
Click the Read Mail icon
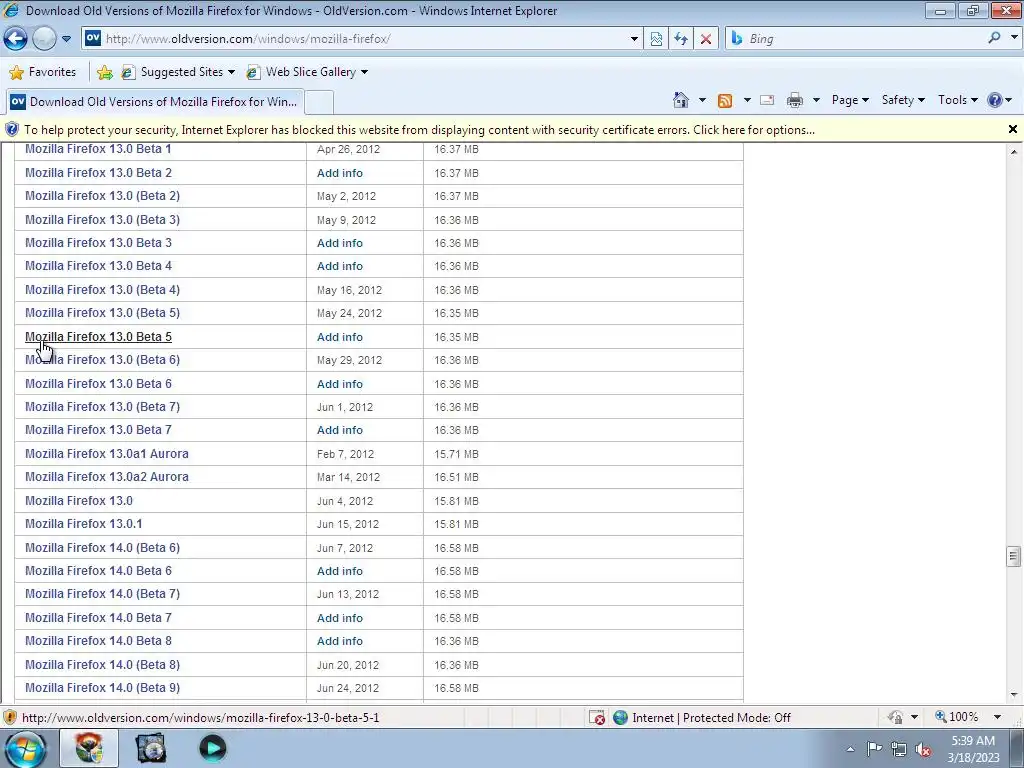(x=767, y=100)
